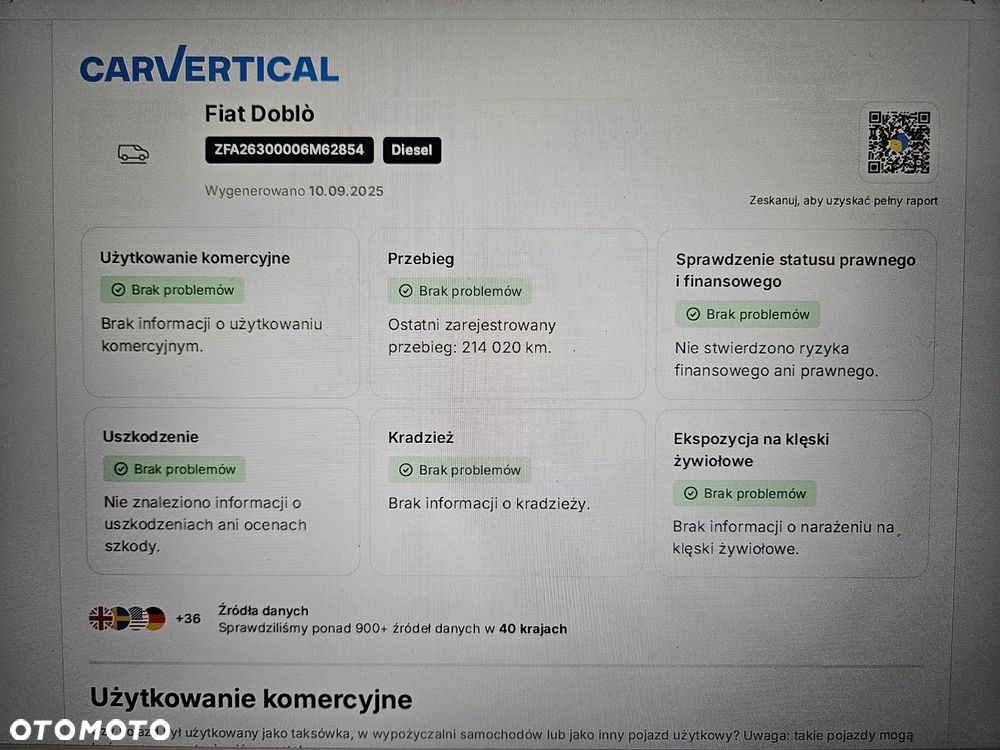Click the checkmark icon under Przebieg
The width and height of the screenshot is (1000, 750).
[x=405, y=291]
